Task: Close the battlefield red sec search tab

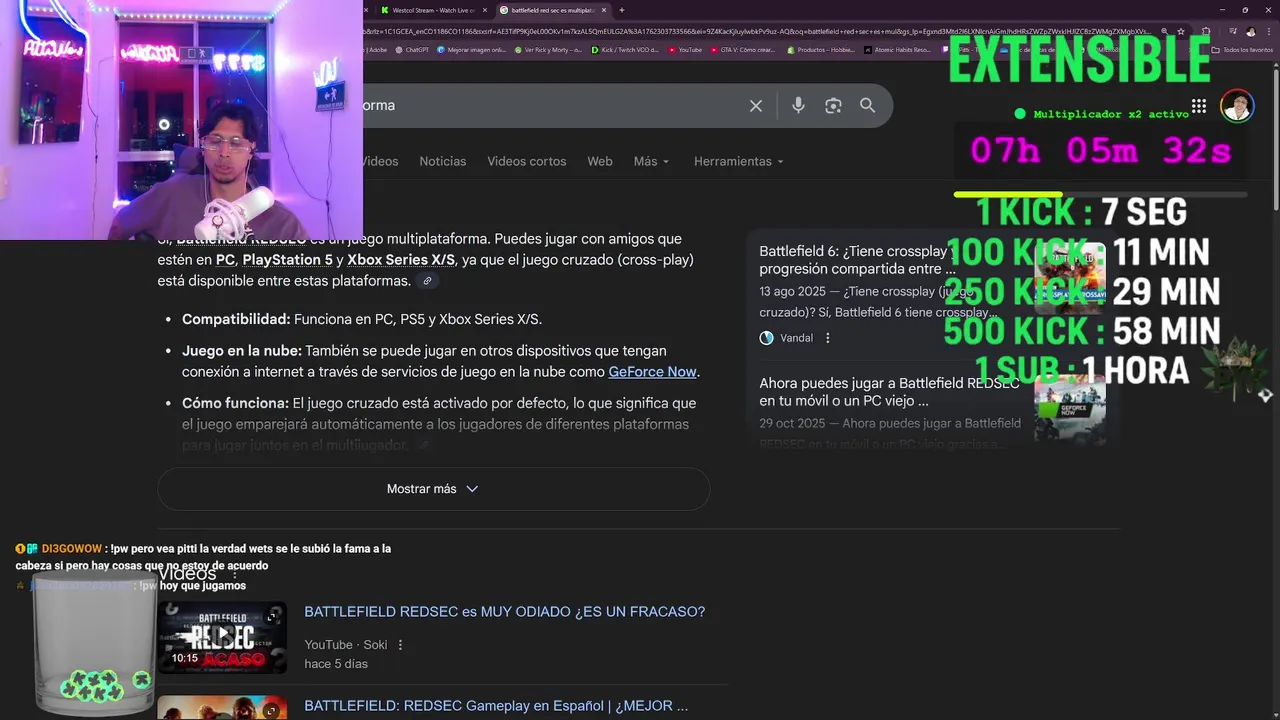Action: (604, 10)
